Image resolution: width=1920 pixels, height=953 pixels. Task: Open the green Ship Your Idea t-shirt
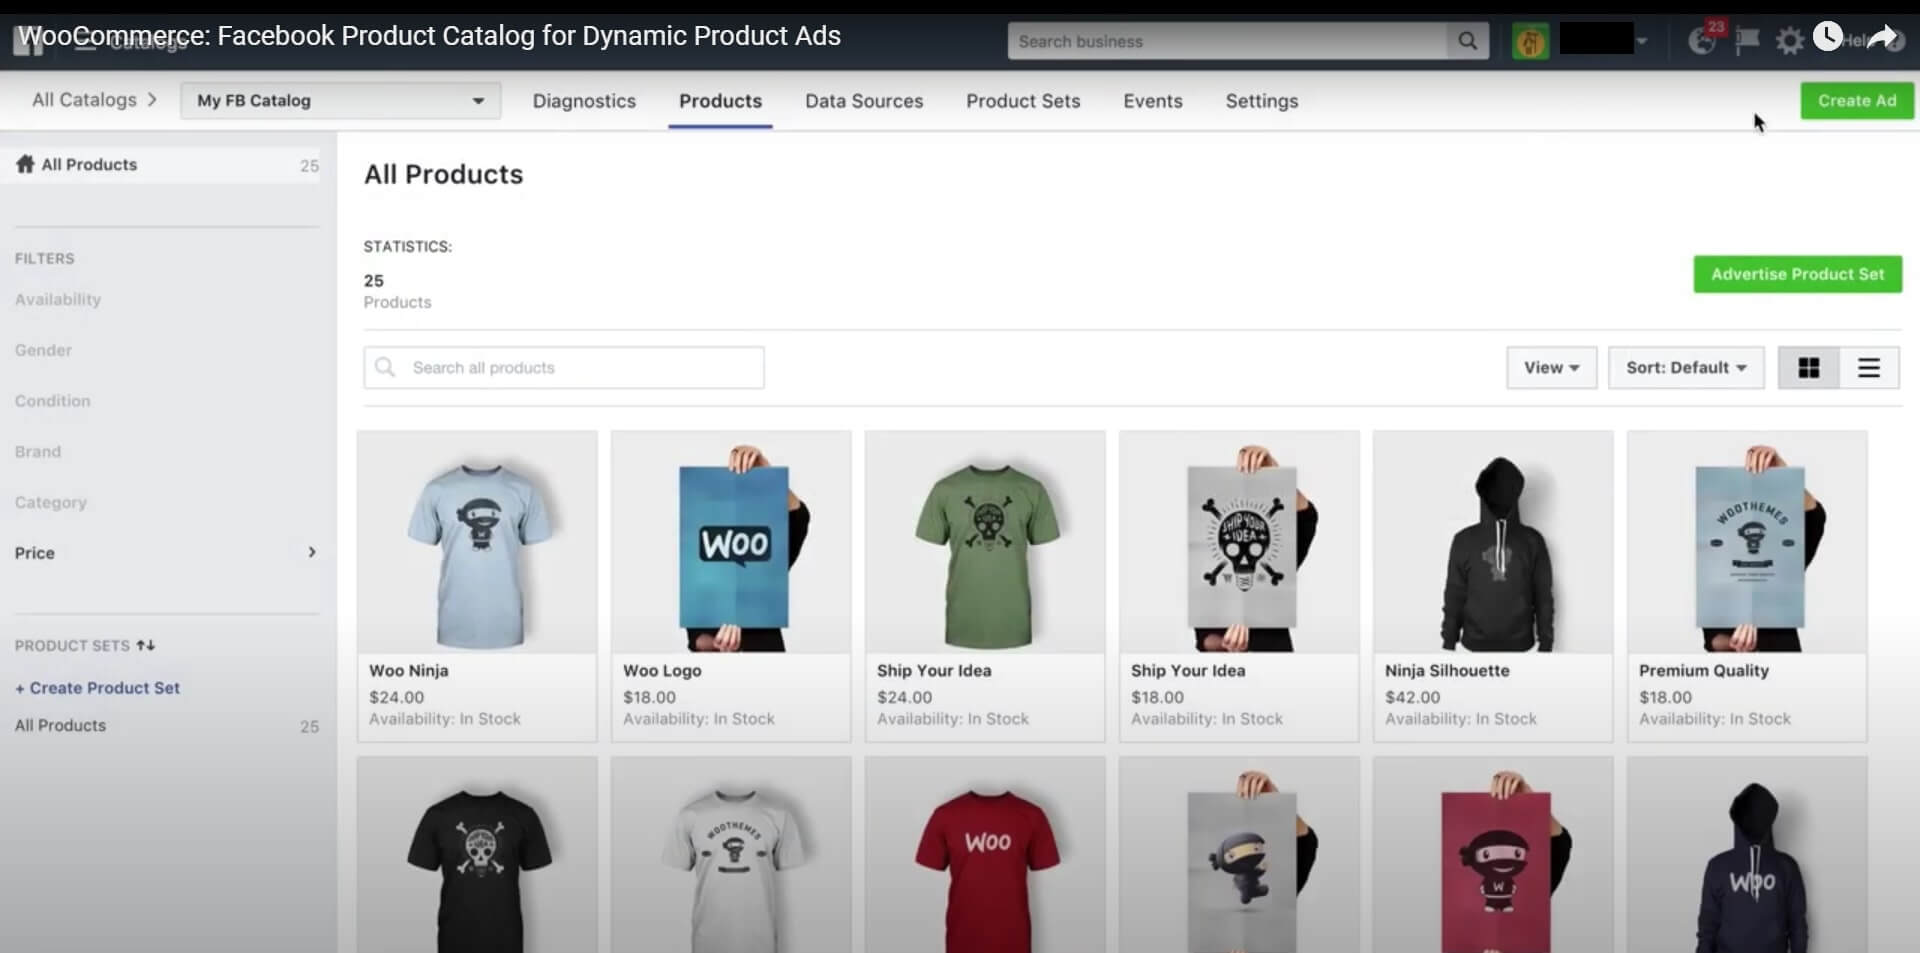[985, 543]
